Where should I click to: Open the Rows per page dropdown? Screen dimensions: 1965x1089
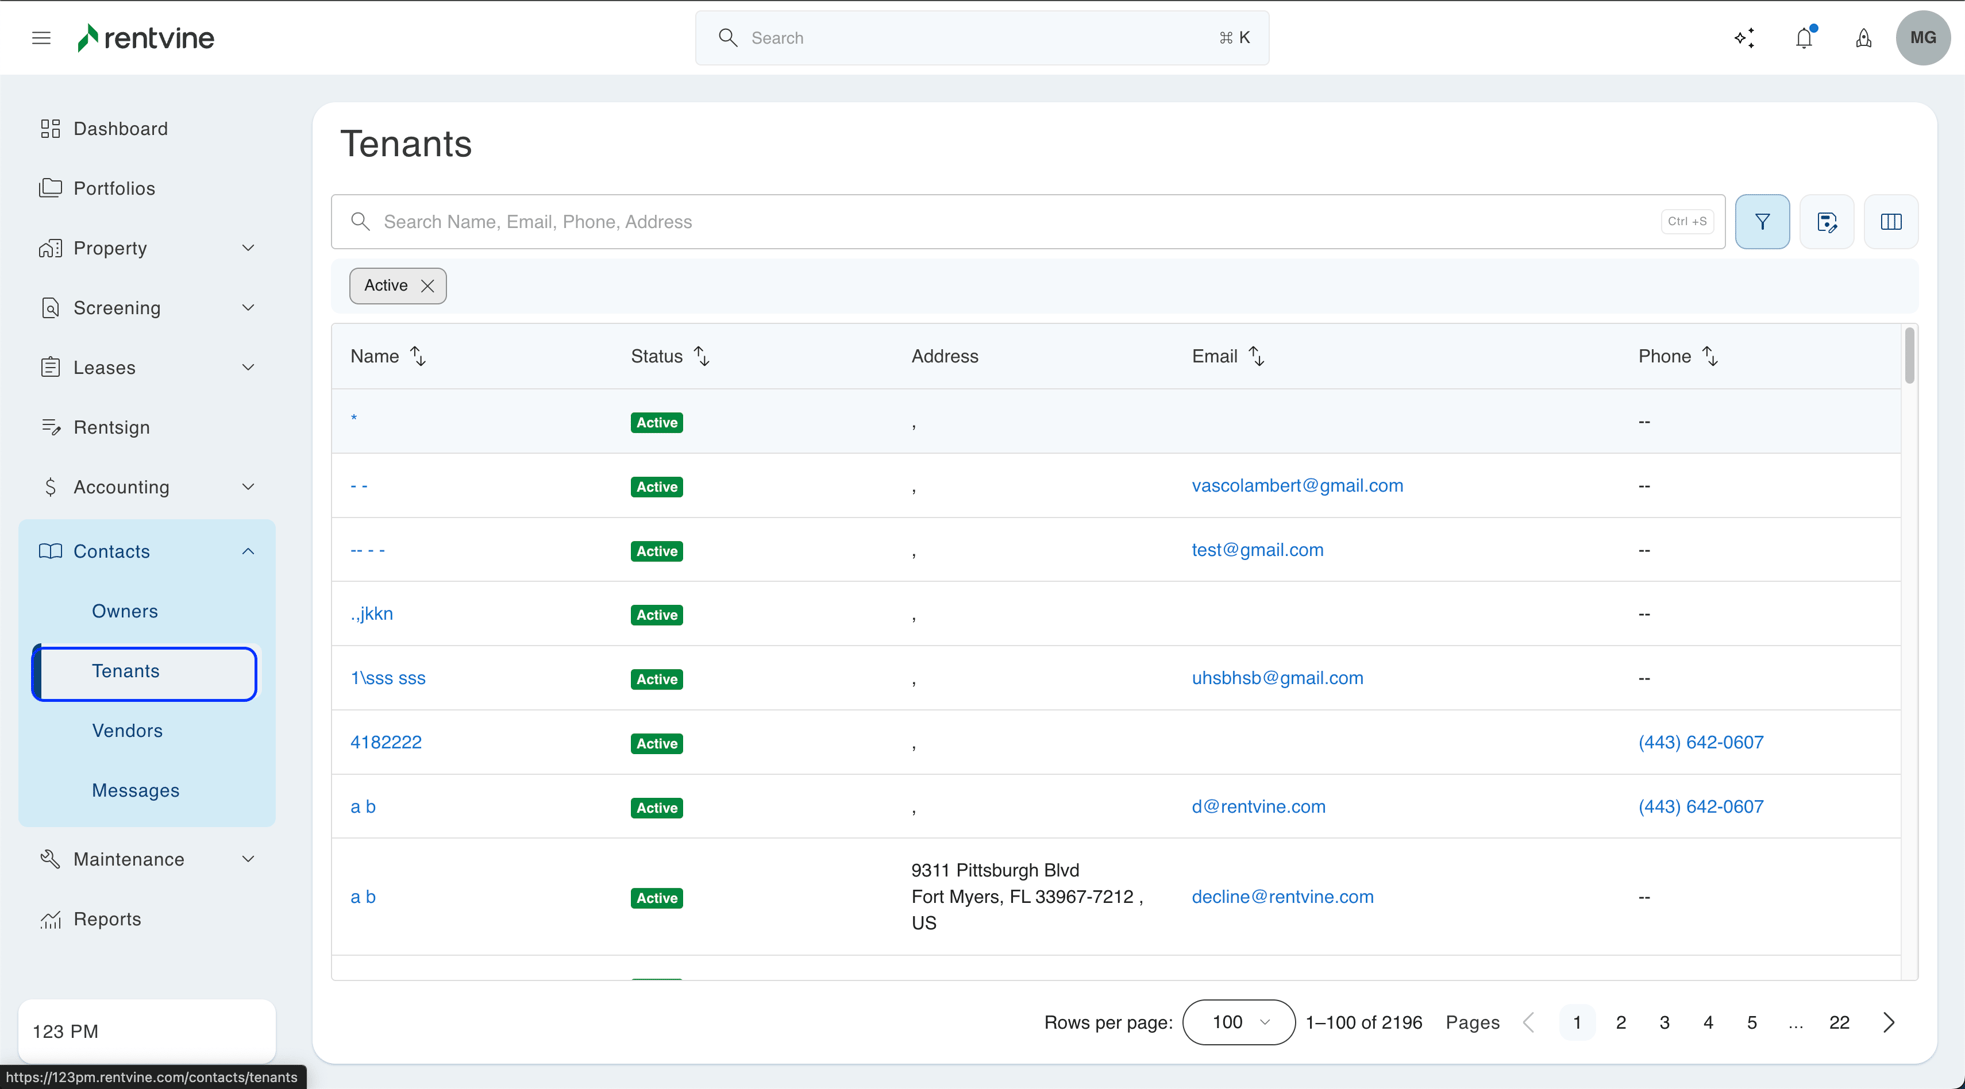click(1238, 1022)
